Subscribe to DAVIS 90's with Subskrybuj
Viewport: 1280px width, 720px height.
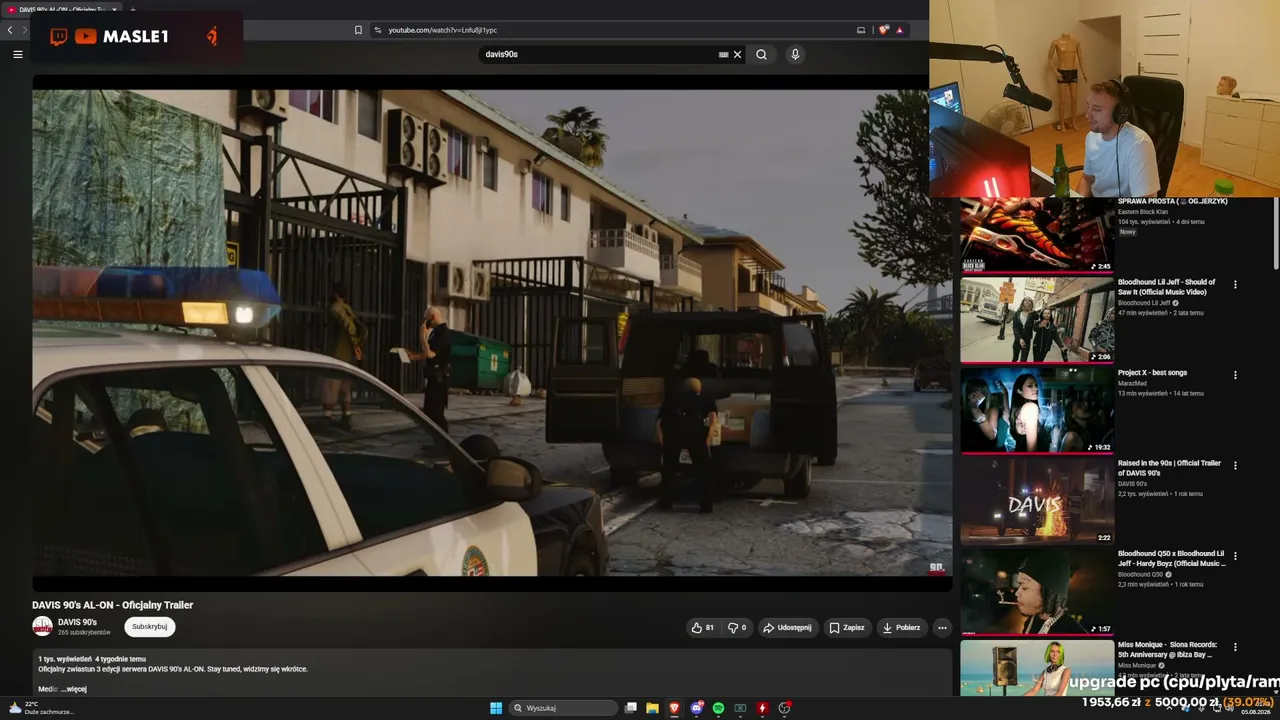click(x=150, y=627)
